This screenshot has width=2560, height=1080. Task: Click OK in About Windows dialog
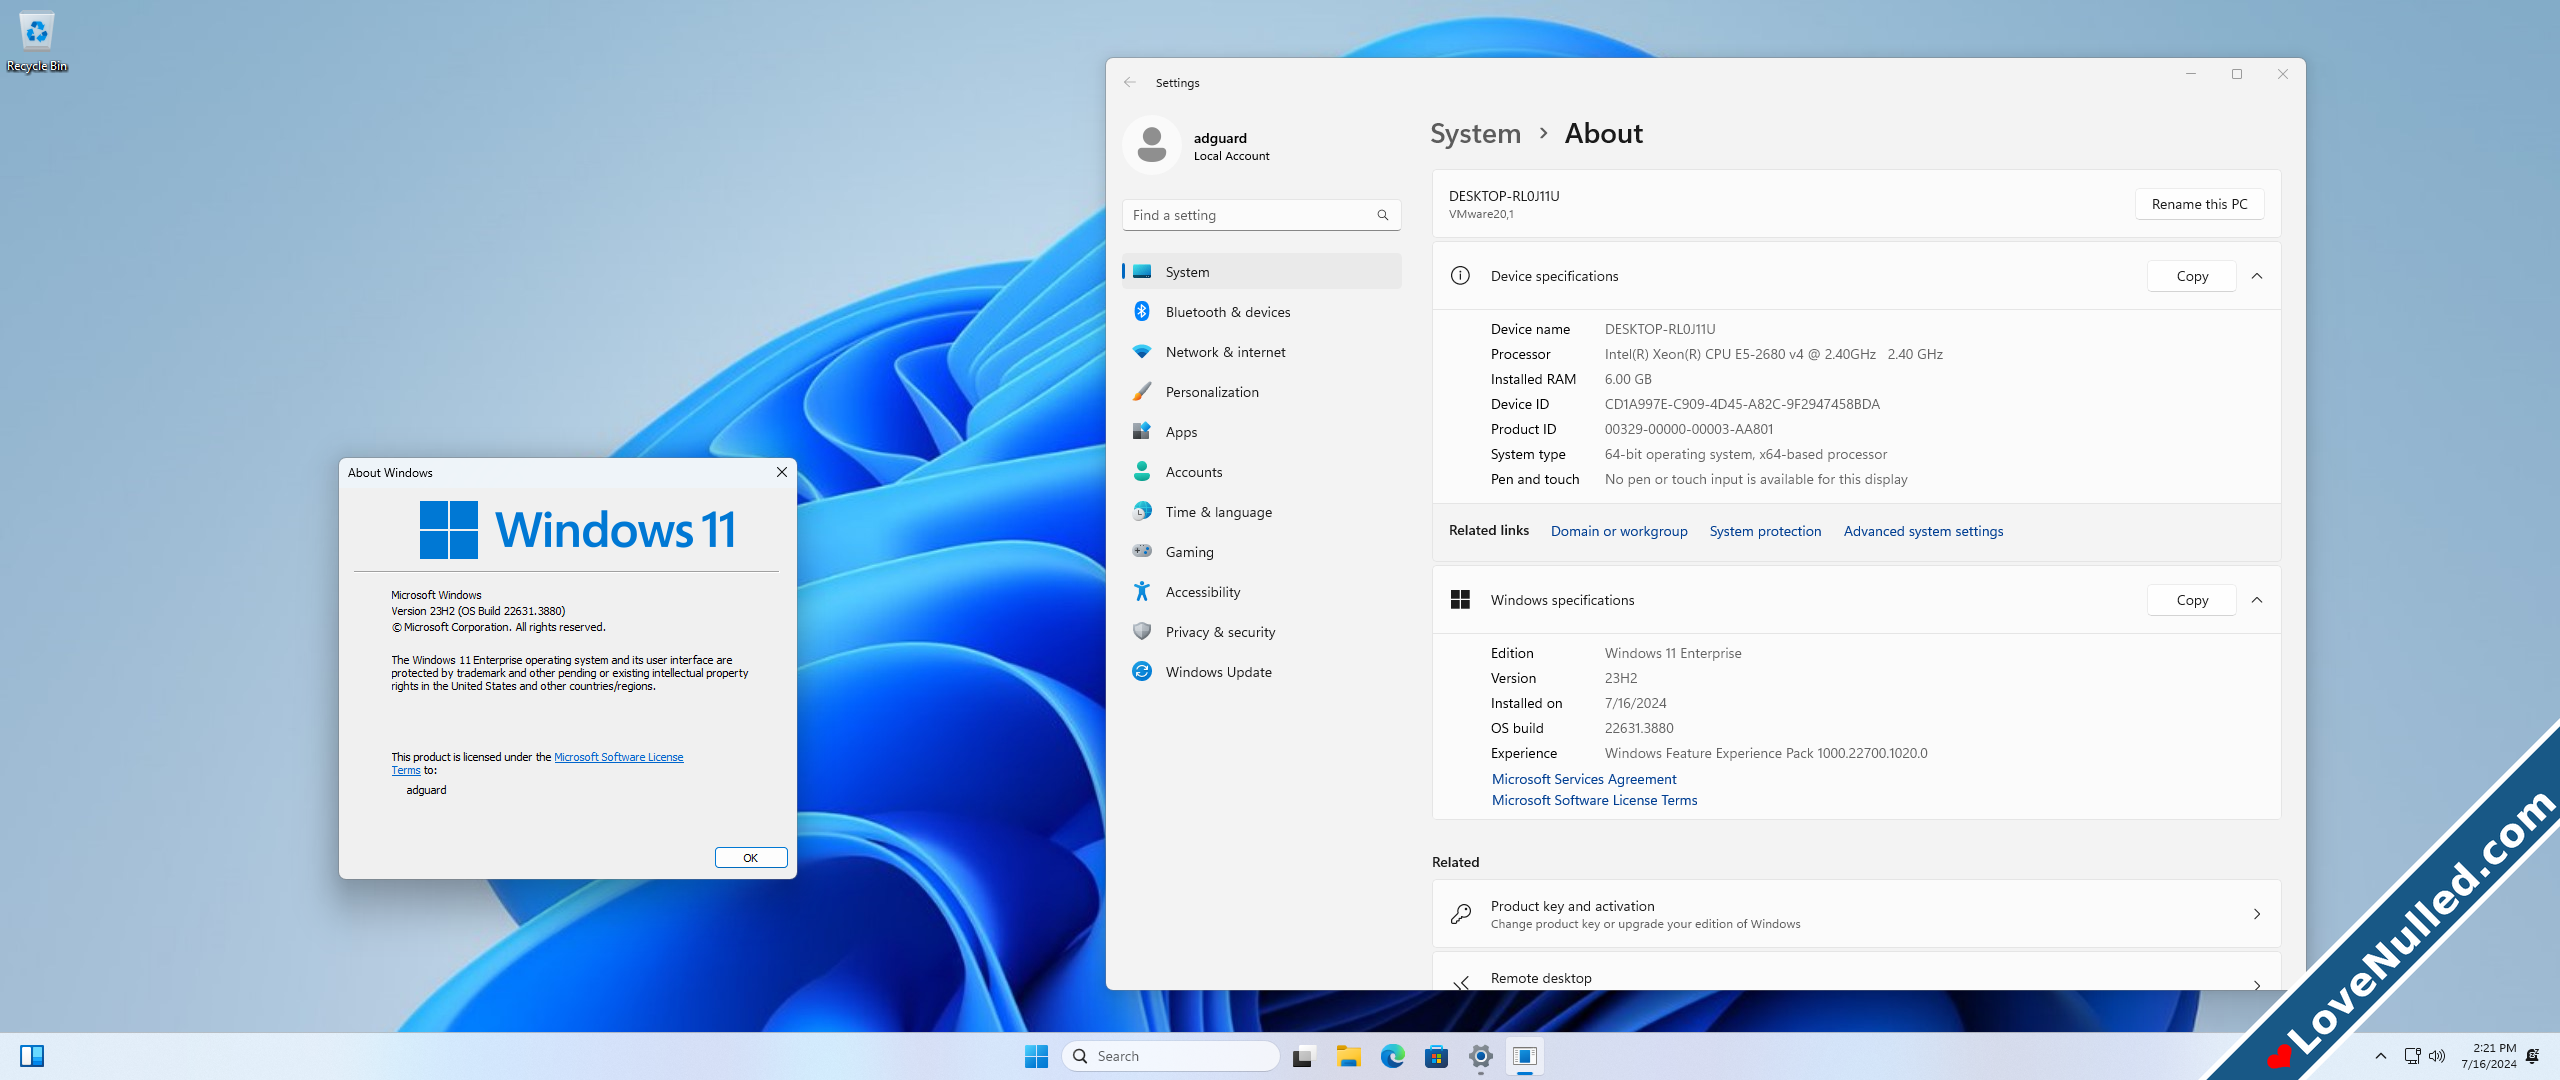click(751, 858)
